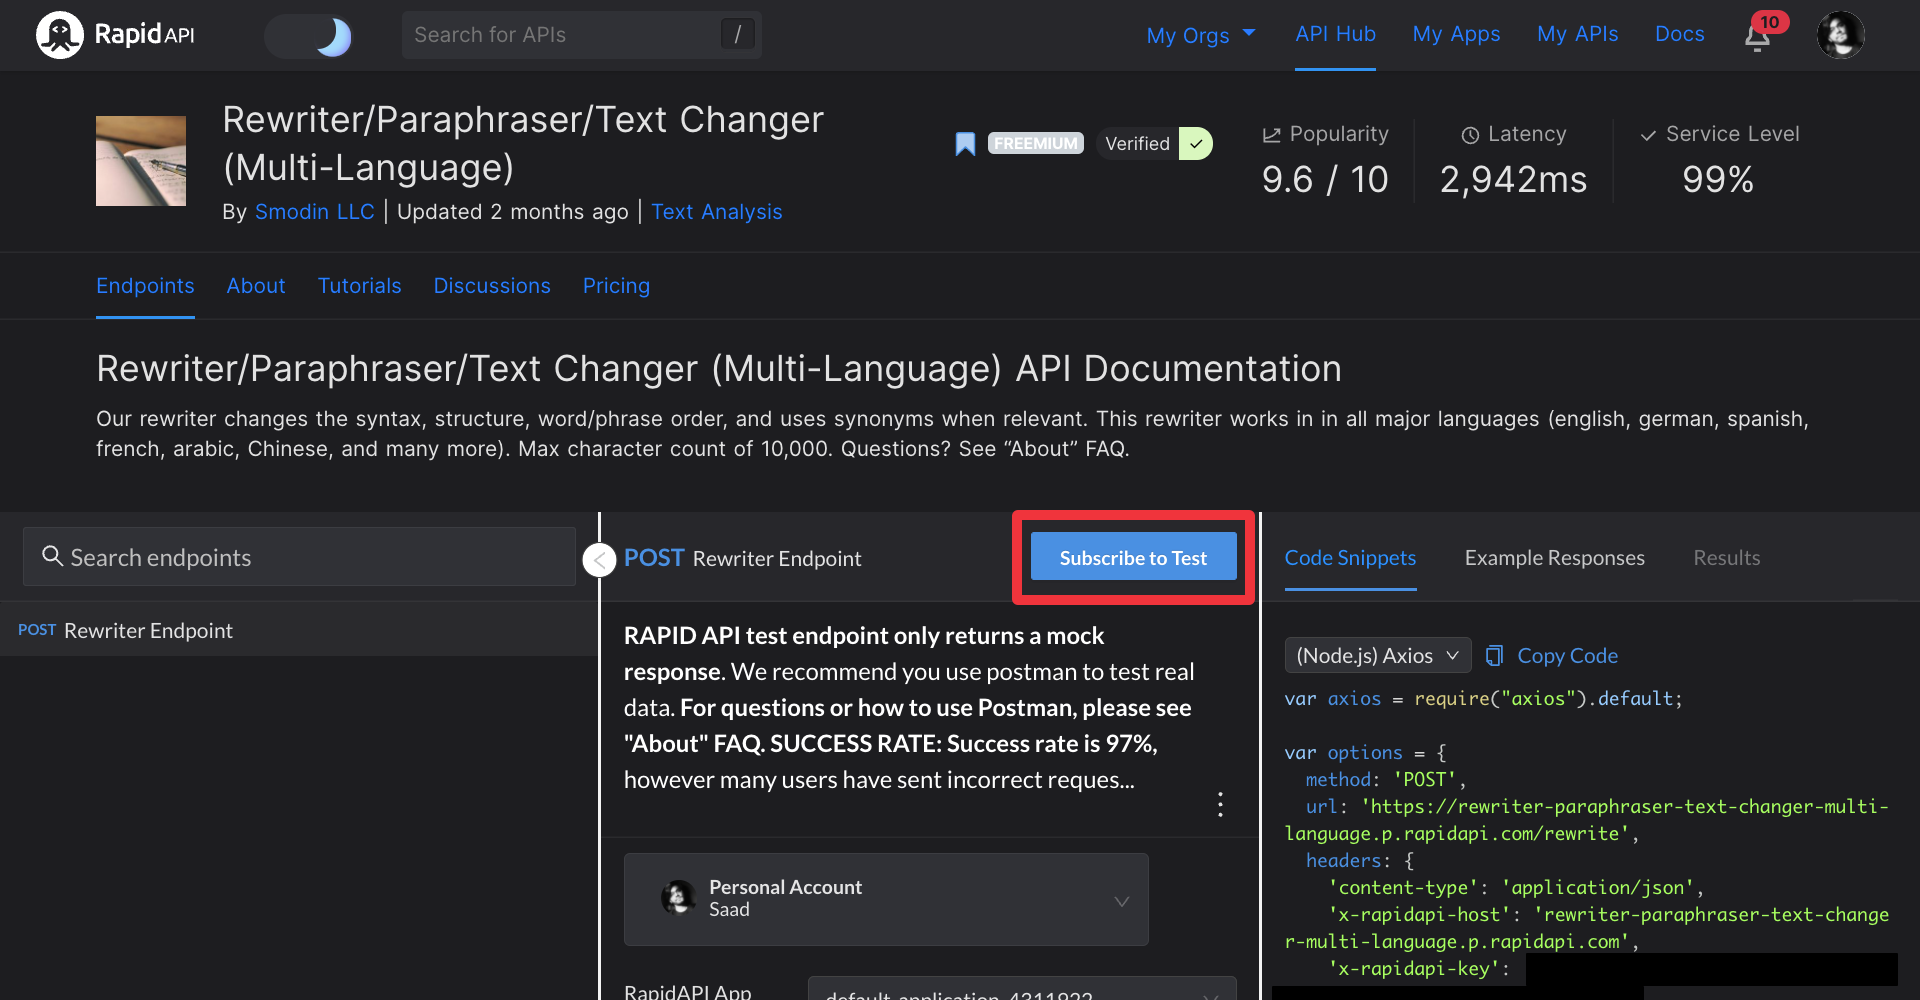Switch to the Discussions tab
The image size is (1920, 1000).
492,286
